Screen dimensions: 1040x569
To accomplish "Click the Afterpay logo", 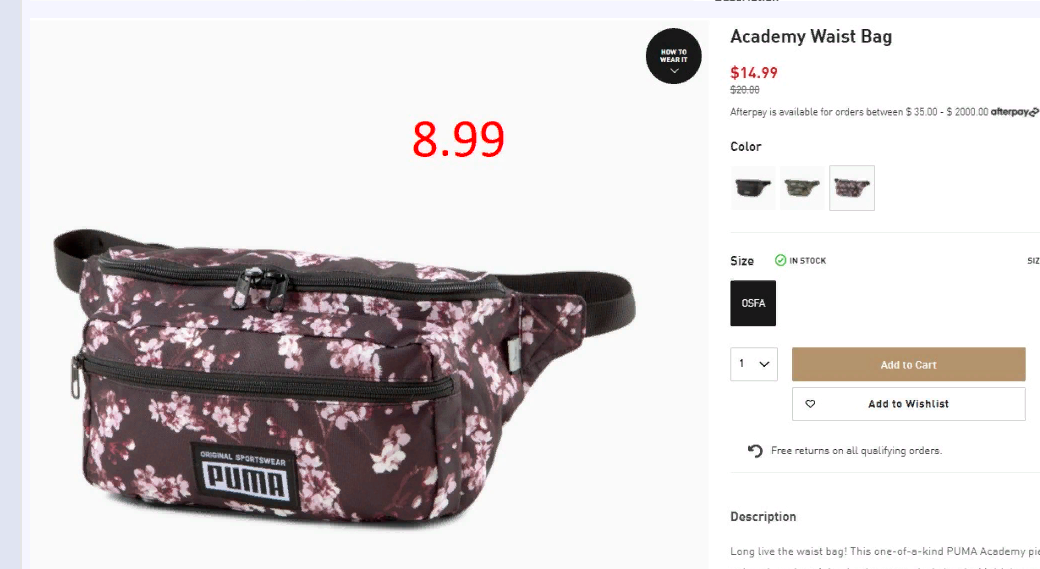I will [1015, 112].
